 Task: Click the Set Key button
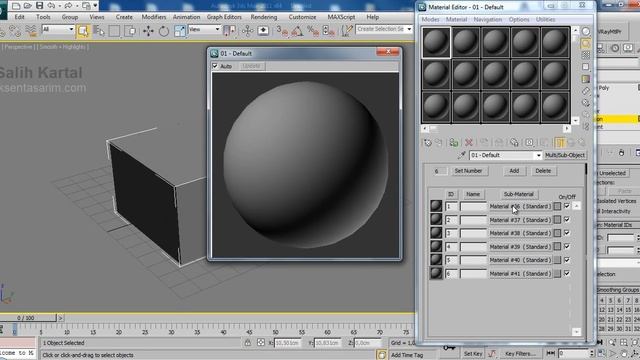[x=473, y=353]
